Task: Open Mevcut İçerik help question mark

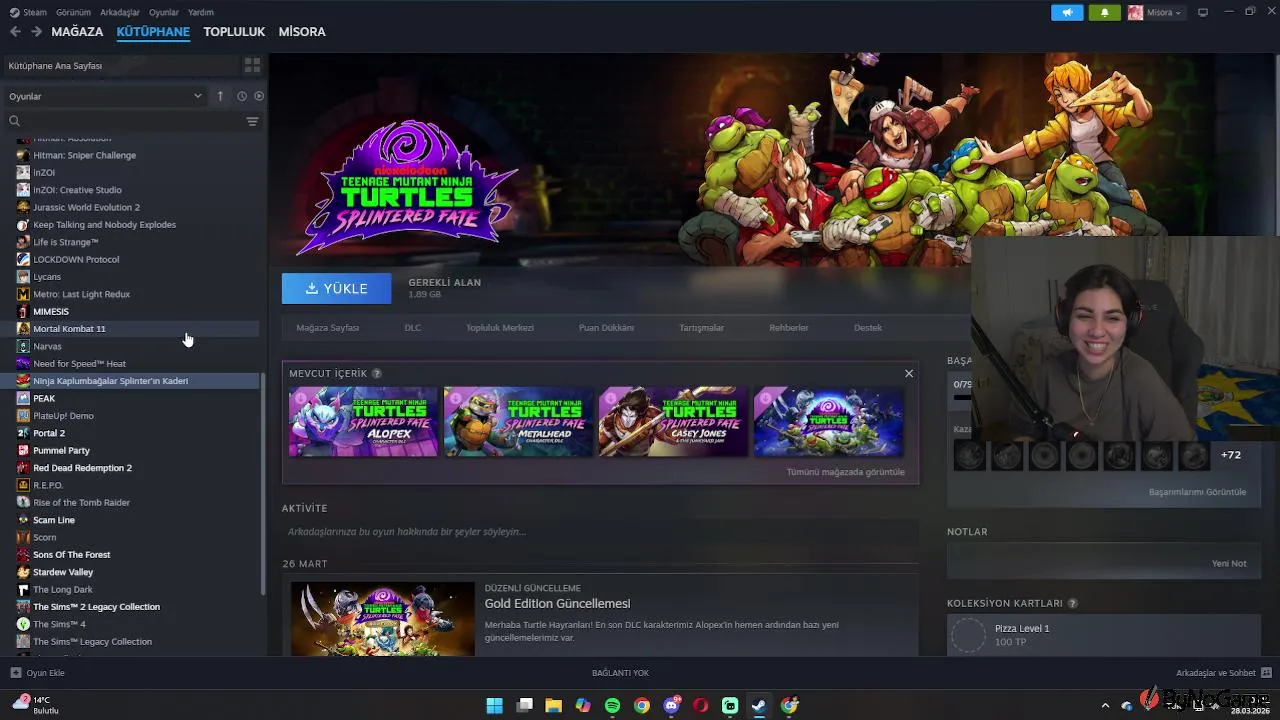Action: tap(377, 374)
